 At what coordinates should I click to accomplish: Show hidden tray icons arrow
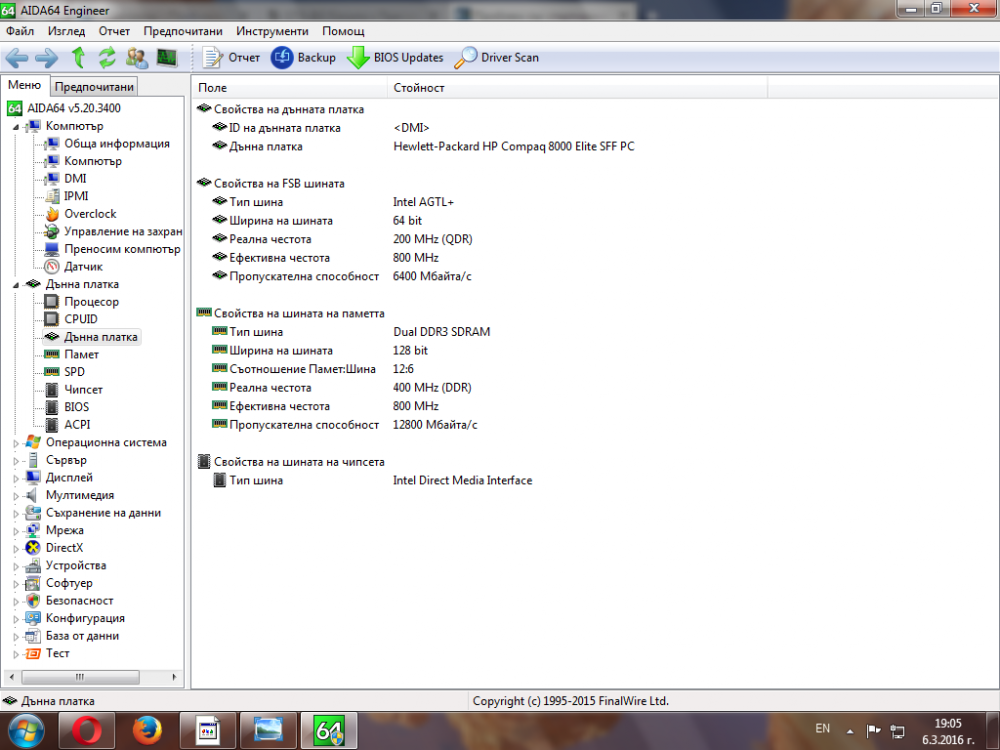[849, 731]
